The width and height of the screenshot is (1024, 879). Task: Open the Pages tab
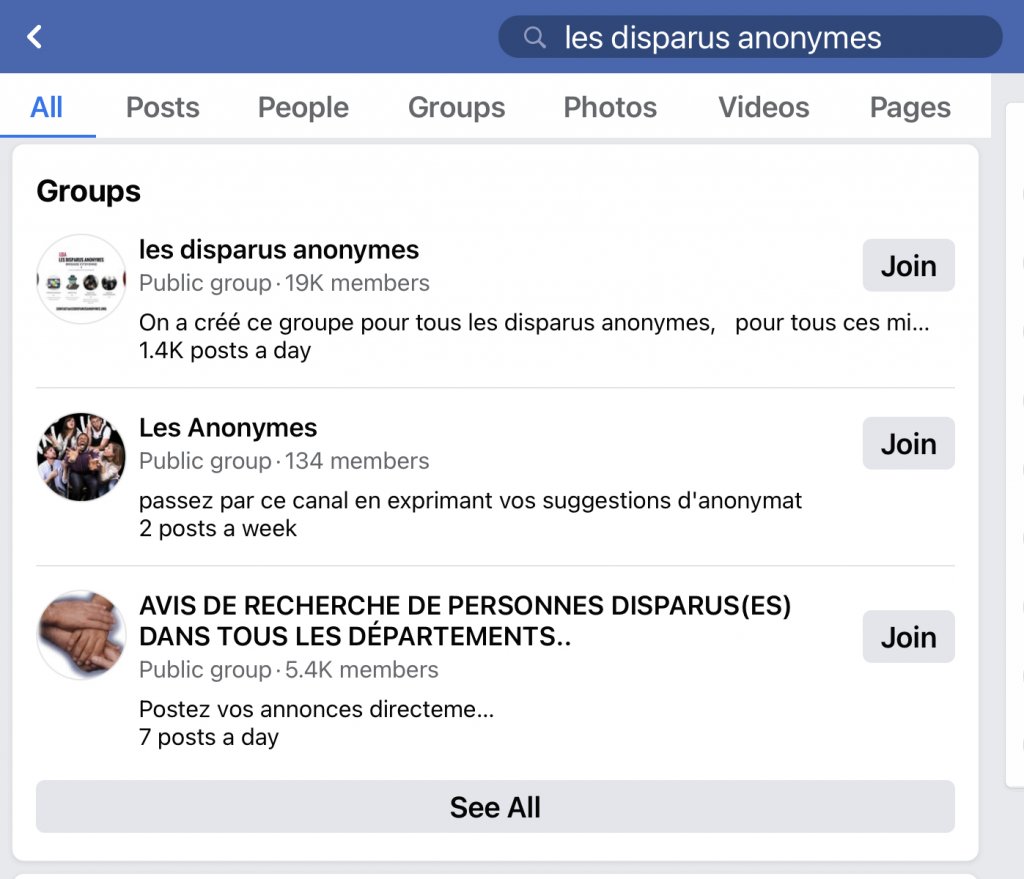click(x=910, y=107)
